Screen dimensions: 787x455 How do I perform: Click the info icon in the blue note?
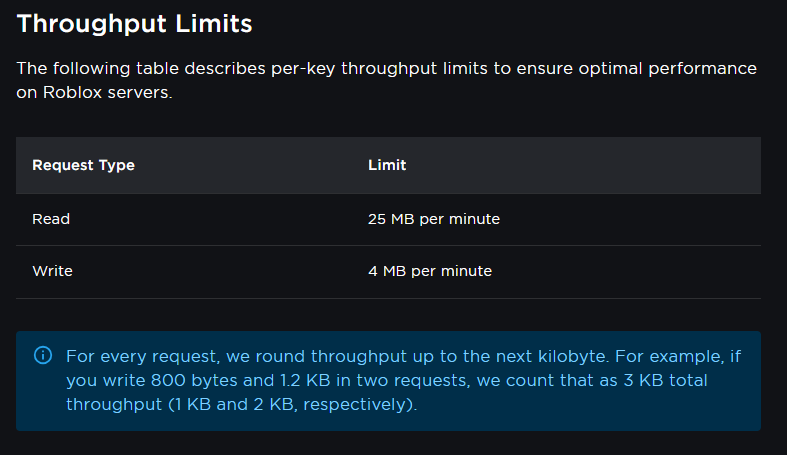click(x=43, y=356)
